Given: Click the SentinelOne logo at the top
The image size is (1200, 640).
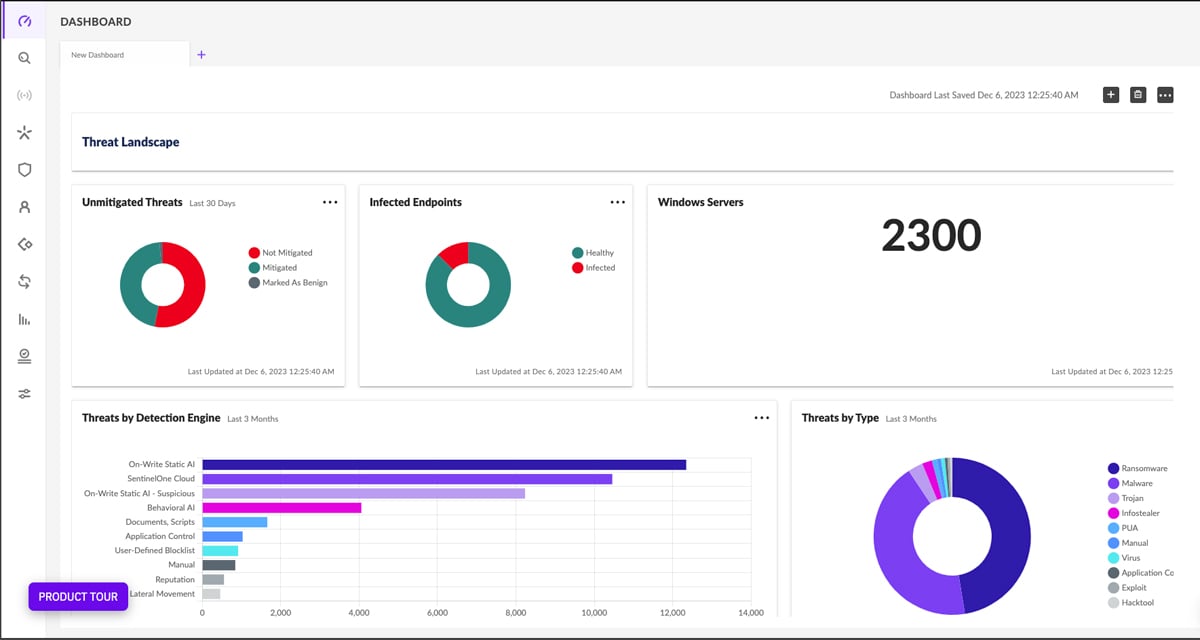Looking at the screenshot, I should tap(23, 20).
